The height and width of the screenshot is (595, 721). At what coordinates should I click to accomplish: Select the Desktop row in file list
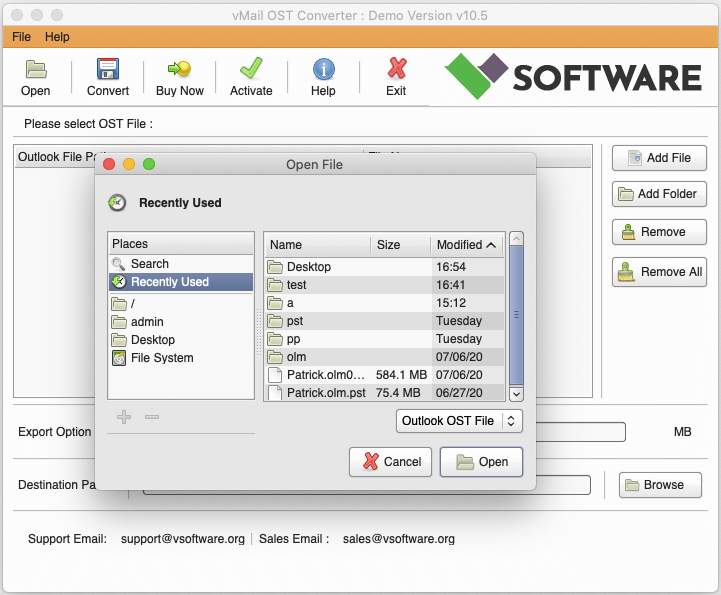click(x=384, y=267)
